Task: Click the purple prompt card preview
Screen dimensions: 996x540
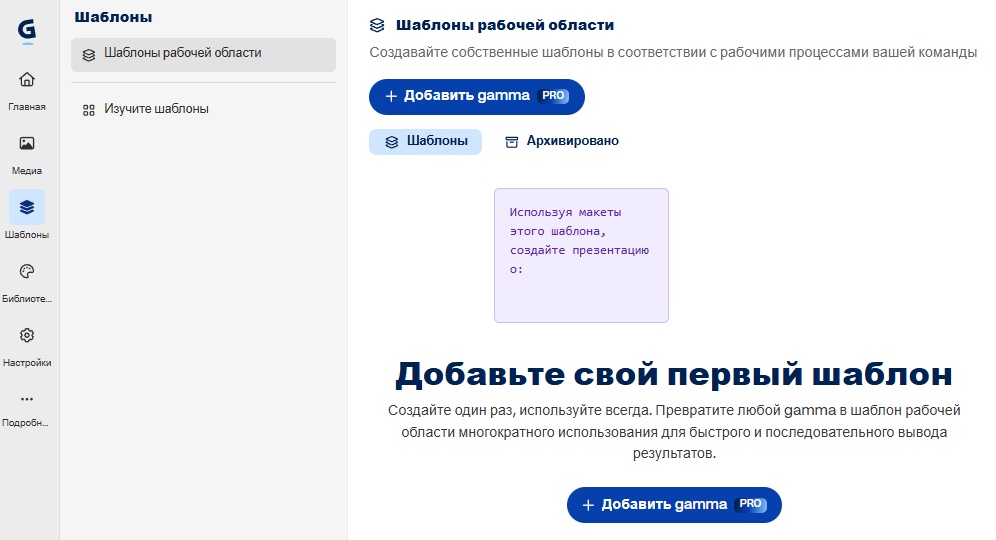Action: (581, 255)
